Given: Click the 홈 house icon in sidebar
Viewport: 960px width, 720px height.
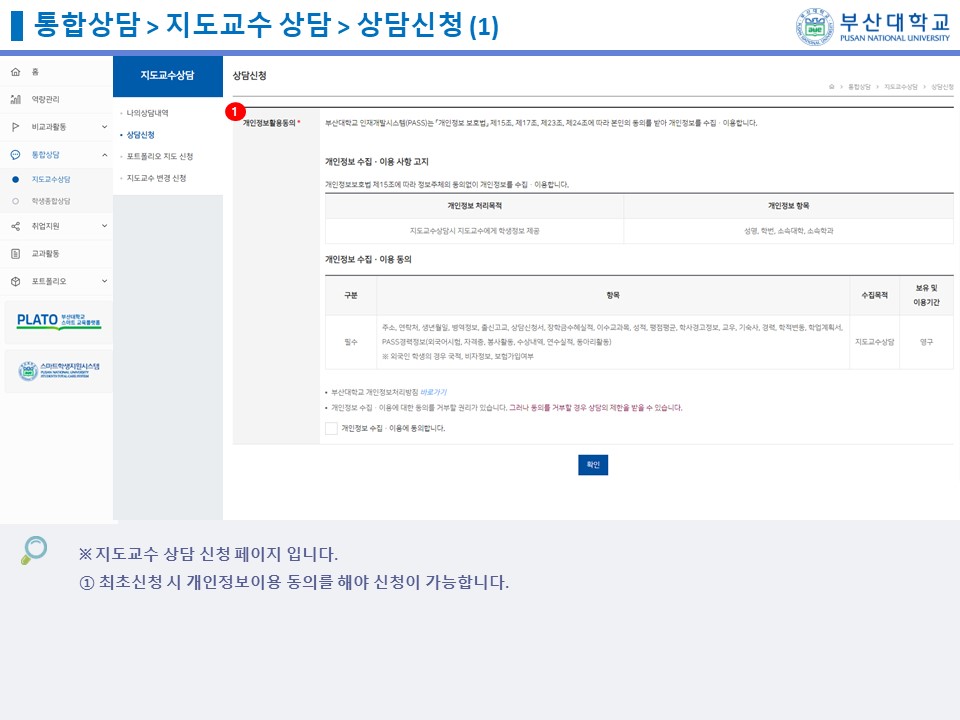Looking at the screenshot, I should click(15, 72).
